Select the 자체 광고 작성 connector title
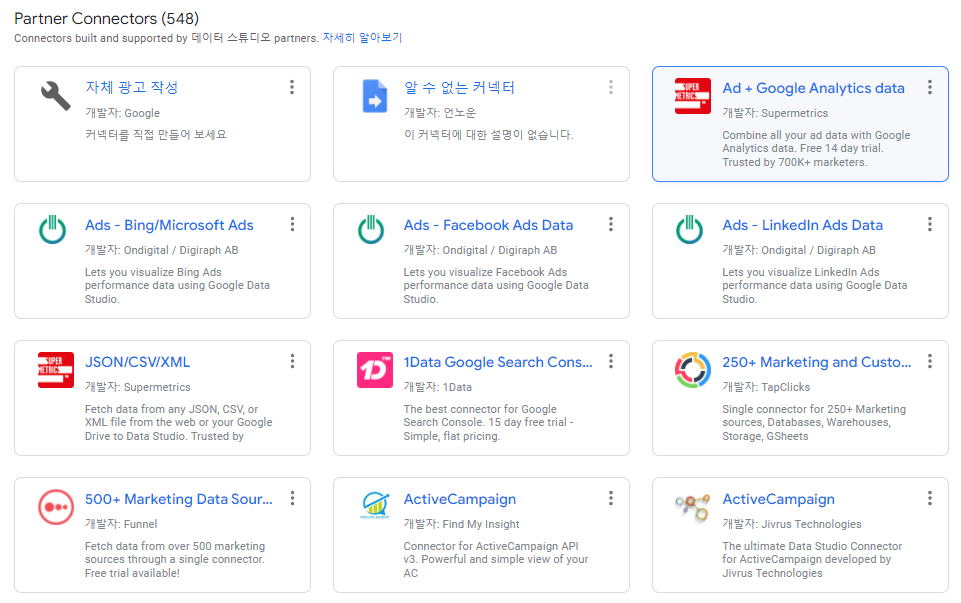Viewport: 961px width, 603px height. click(x=132, y=88)
